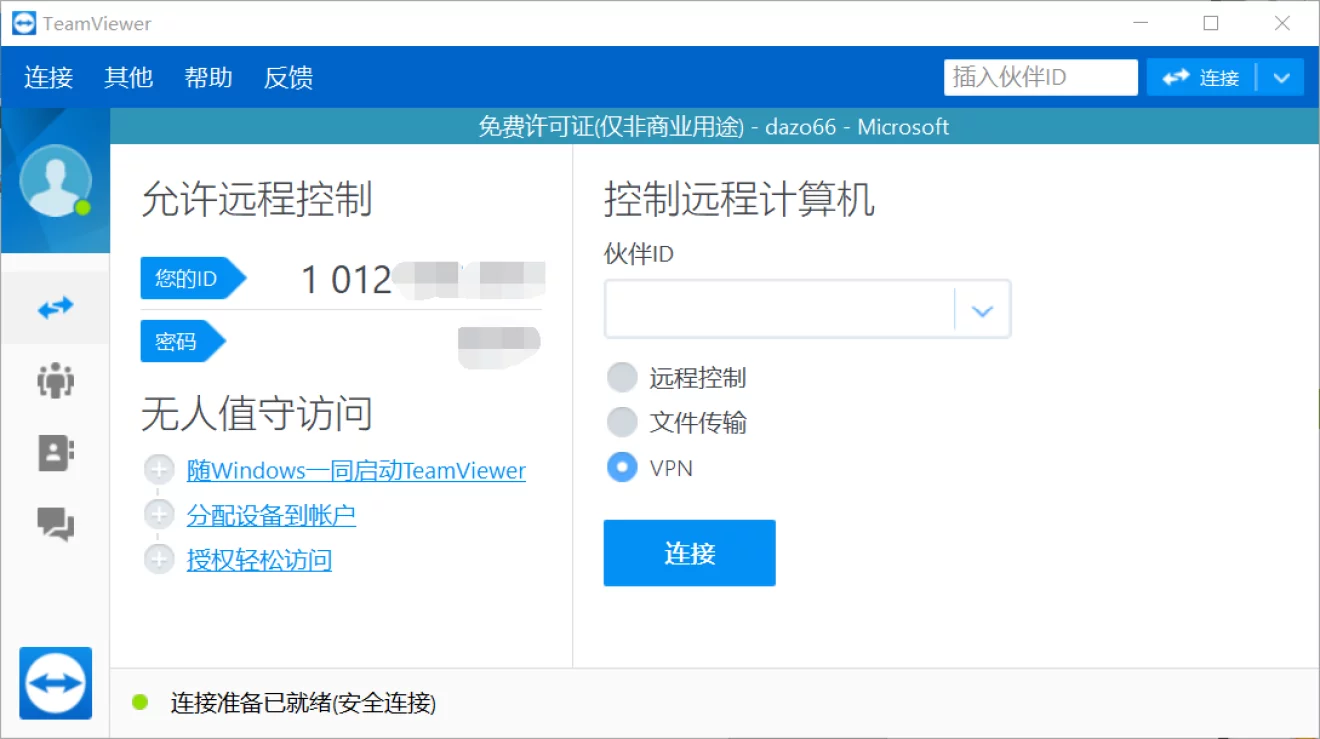Click the 插入伙伴ID input field

coord(1040,78)
